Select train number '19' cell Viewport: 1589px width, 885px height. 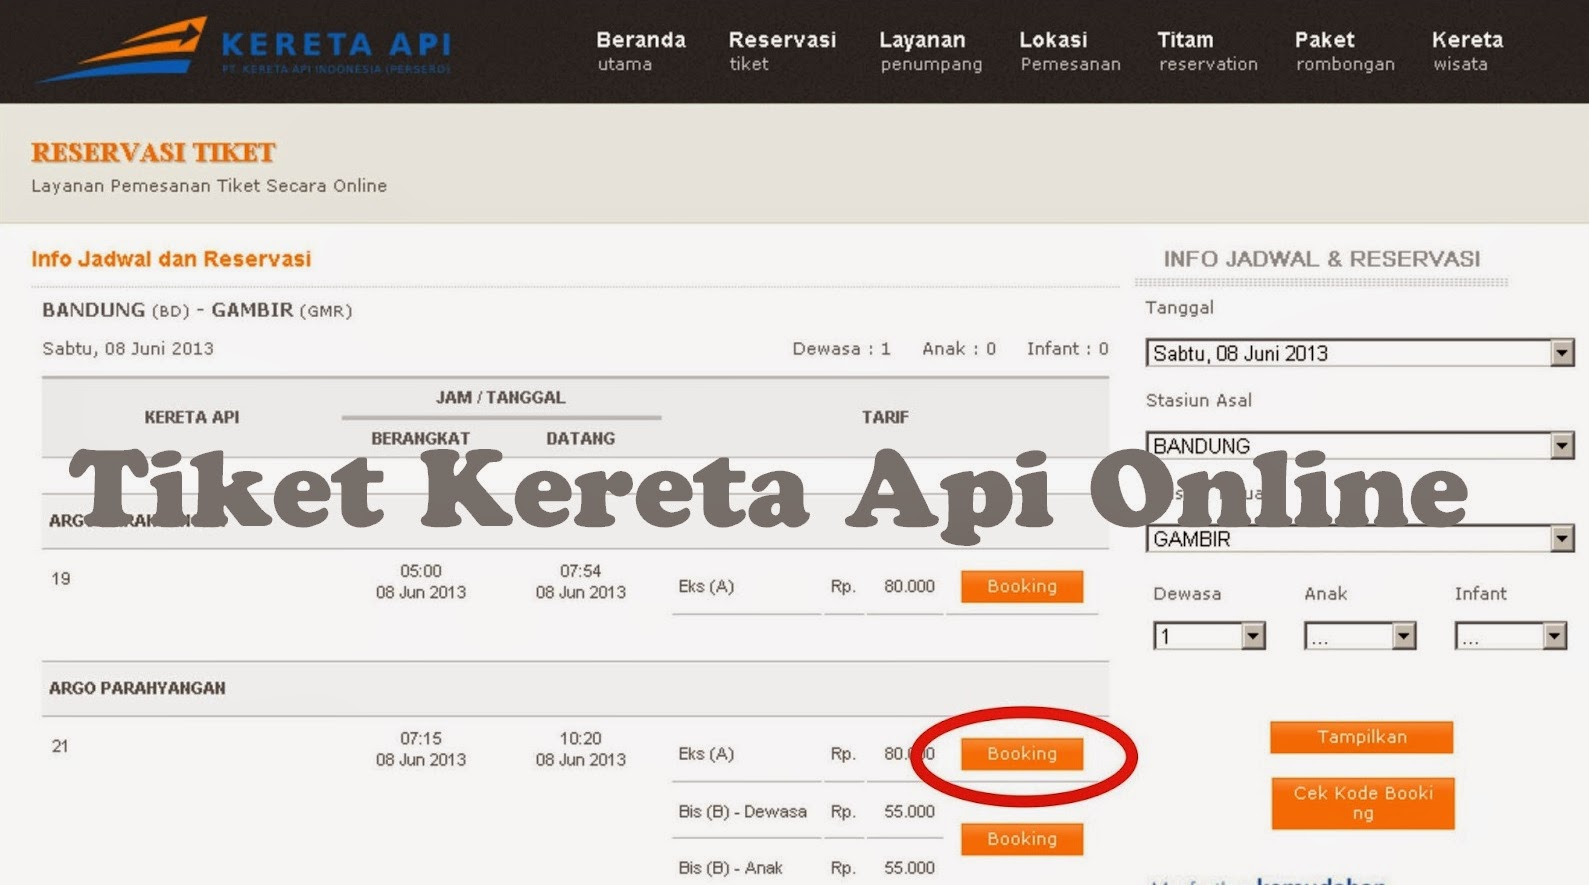click(x=60, y=578)
